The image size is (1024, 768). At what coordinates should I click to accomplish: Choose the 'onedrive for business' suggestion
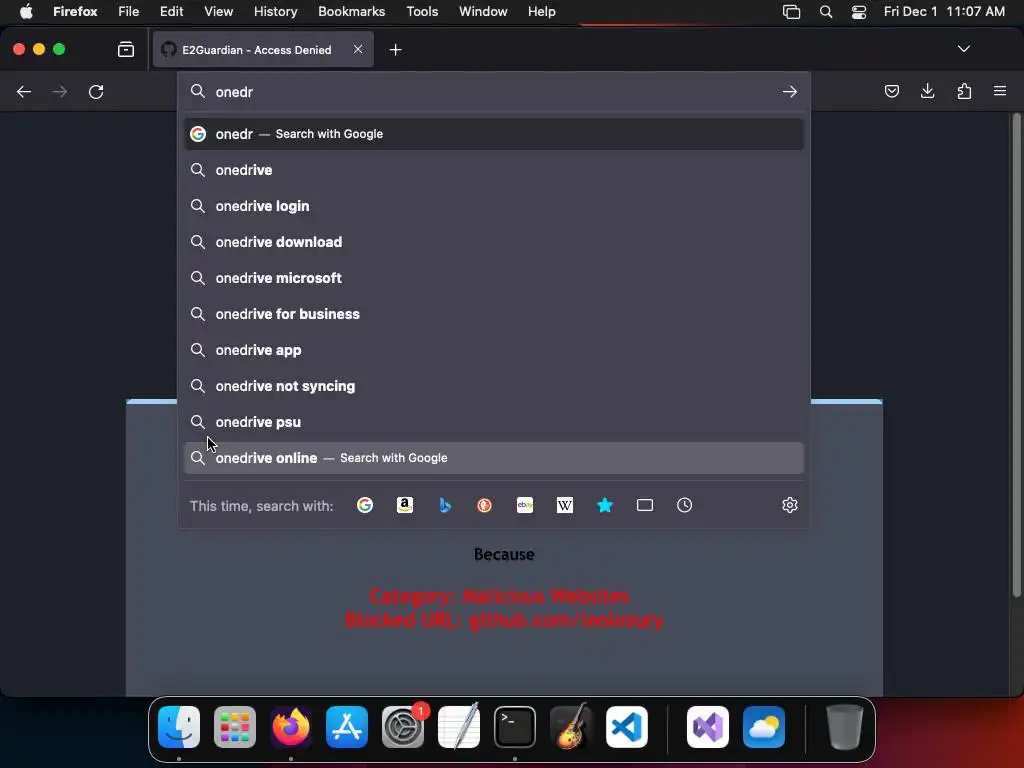click(494, 313)
